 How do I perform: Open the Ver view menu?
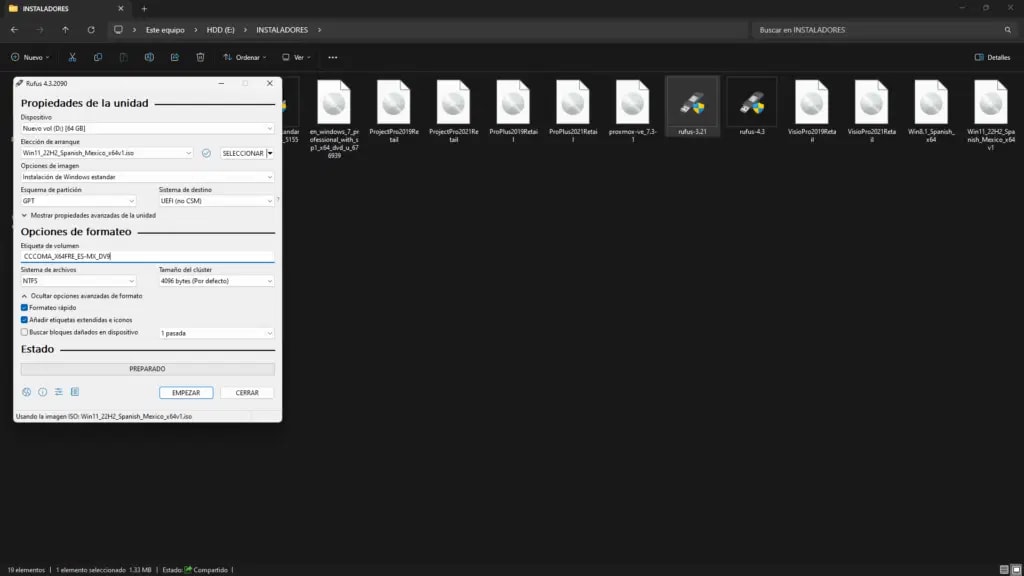click(x=296, y=57)
